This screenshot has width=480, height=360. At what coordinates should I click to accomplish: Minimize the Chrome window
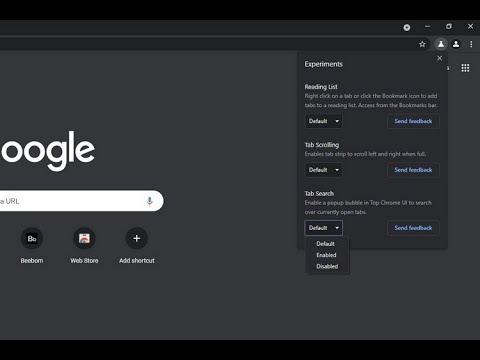point(427,26)
